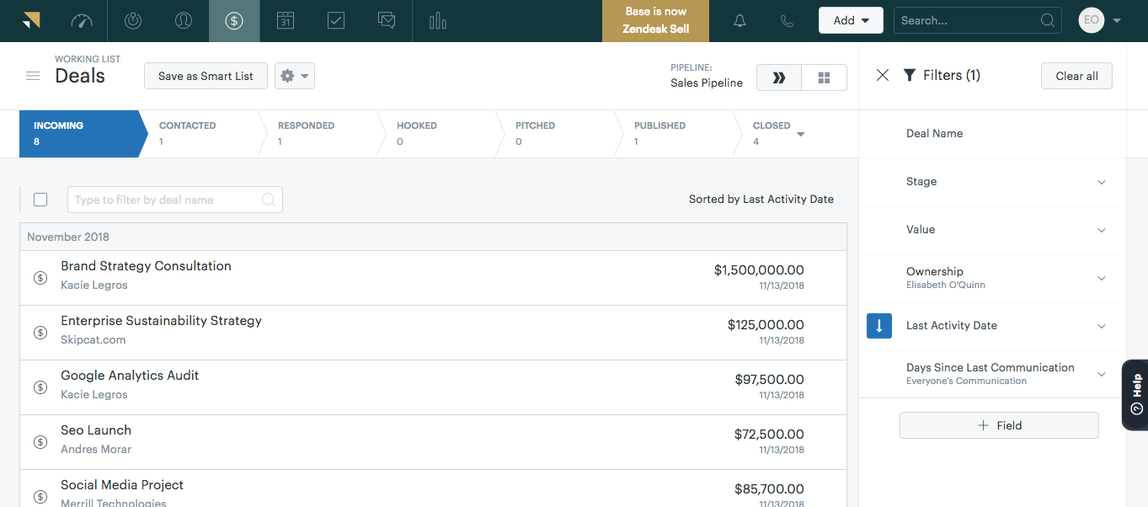Click the funnel icon beside Filters
The height and width of the screenshot is (507, 1148).
(909, 75)
